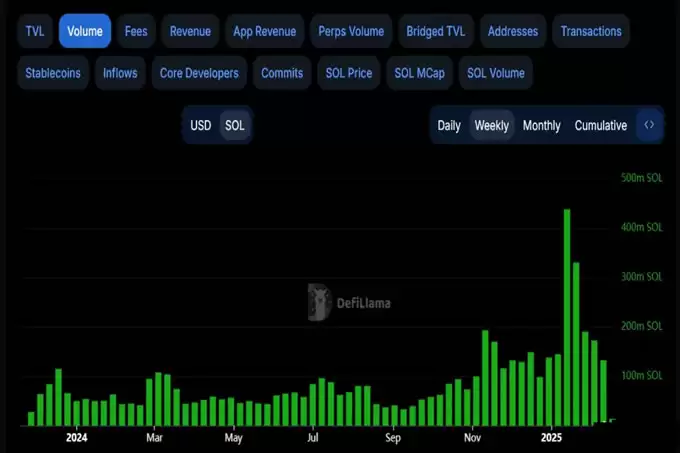Switch to the Fees metric
The height and width of the screenshot is (453, 680).
point(136,31)
